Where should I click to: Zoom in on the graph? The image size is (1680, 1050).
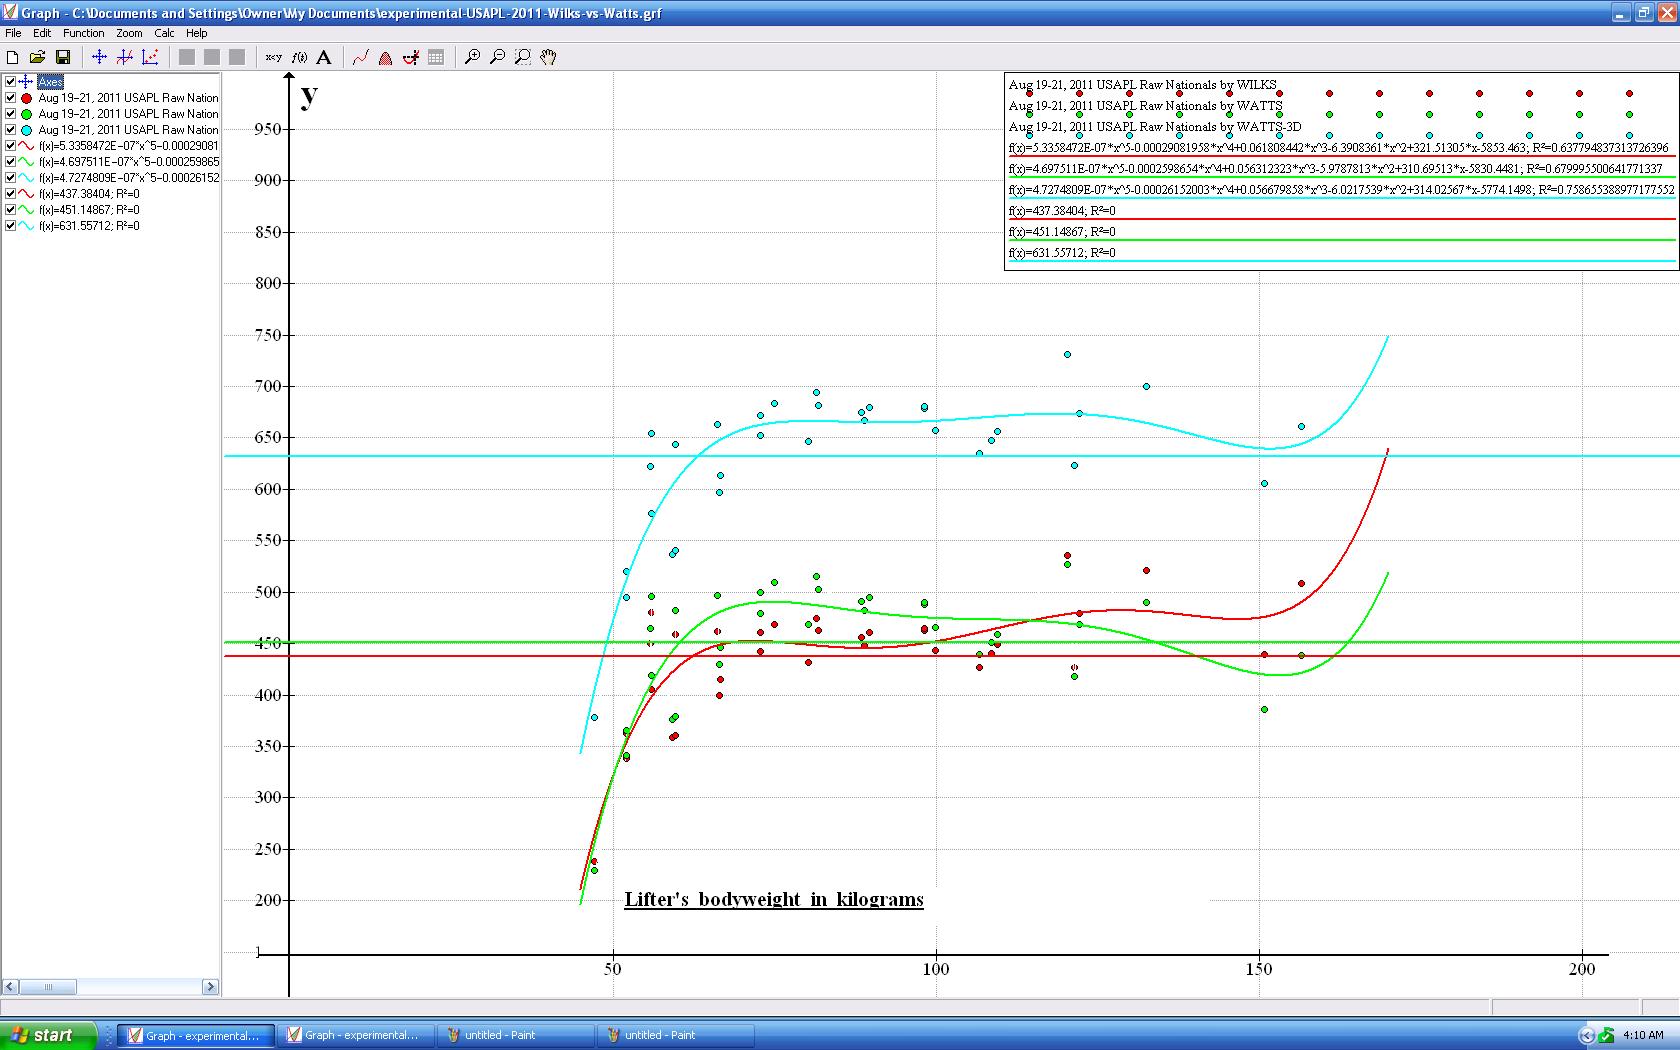pyautogui.click(x=472, y=57)
